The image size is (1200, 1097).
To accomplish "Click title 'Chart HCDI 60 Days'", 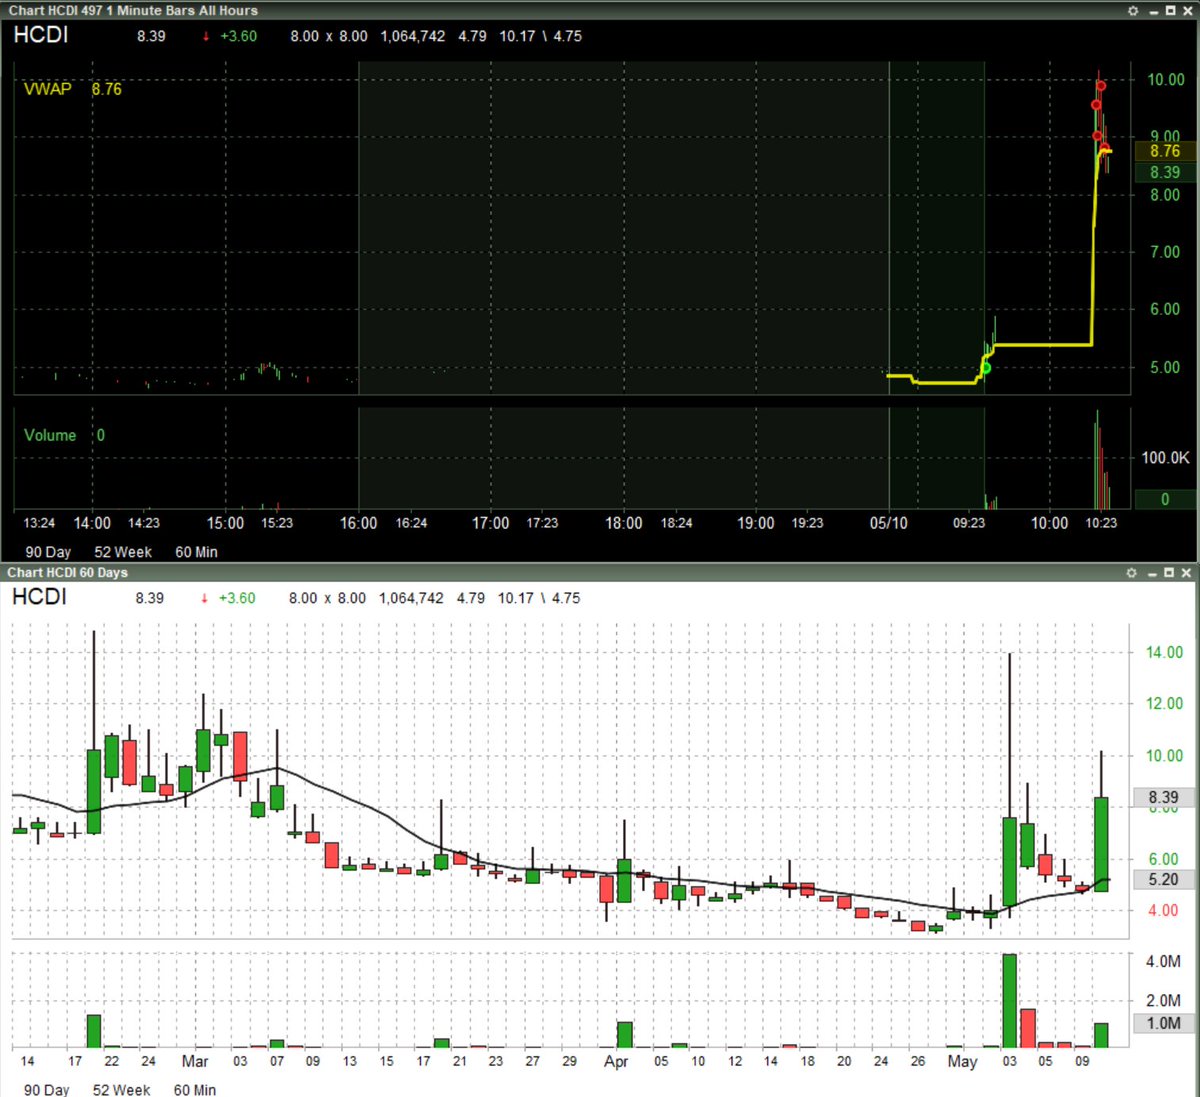I will pos(67,573).
